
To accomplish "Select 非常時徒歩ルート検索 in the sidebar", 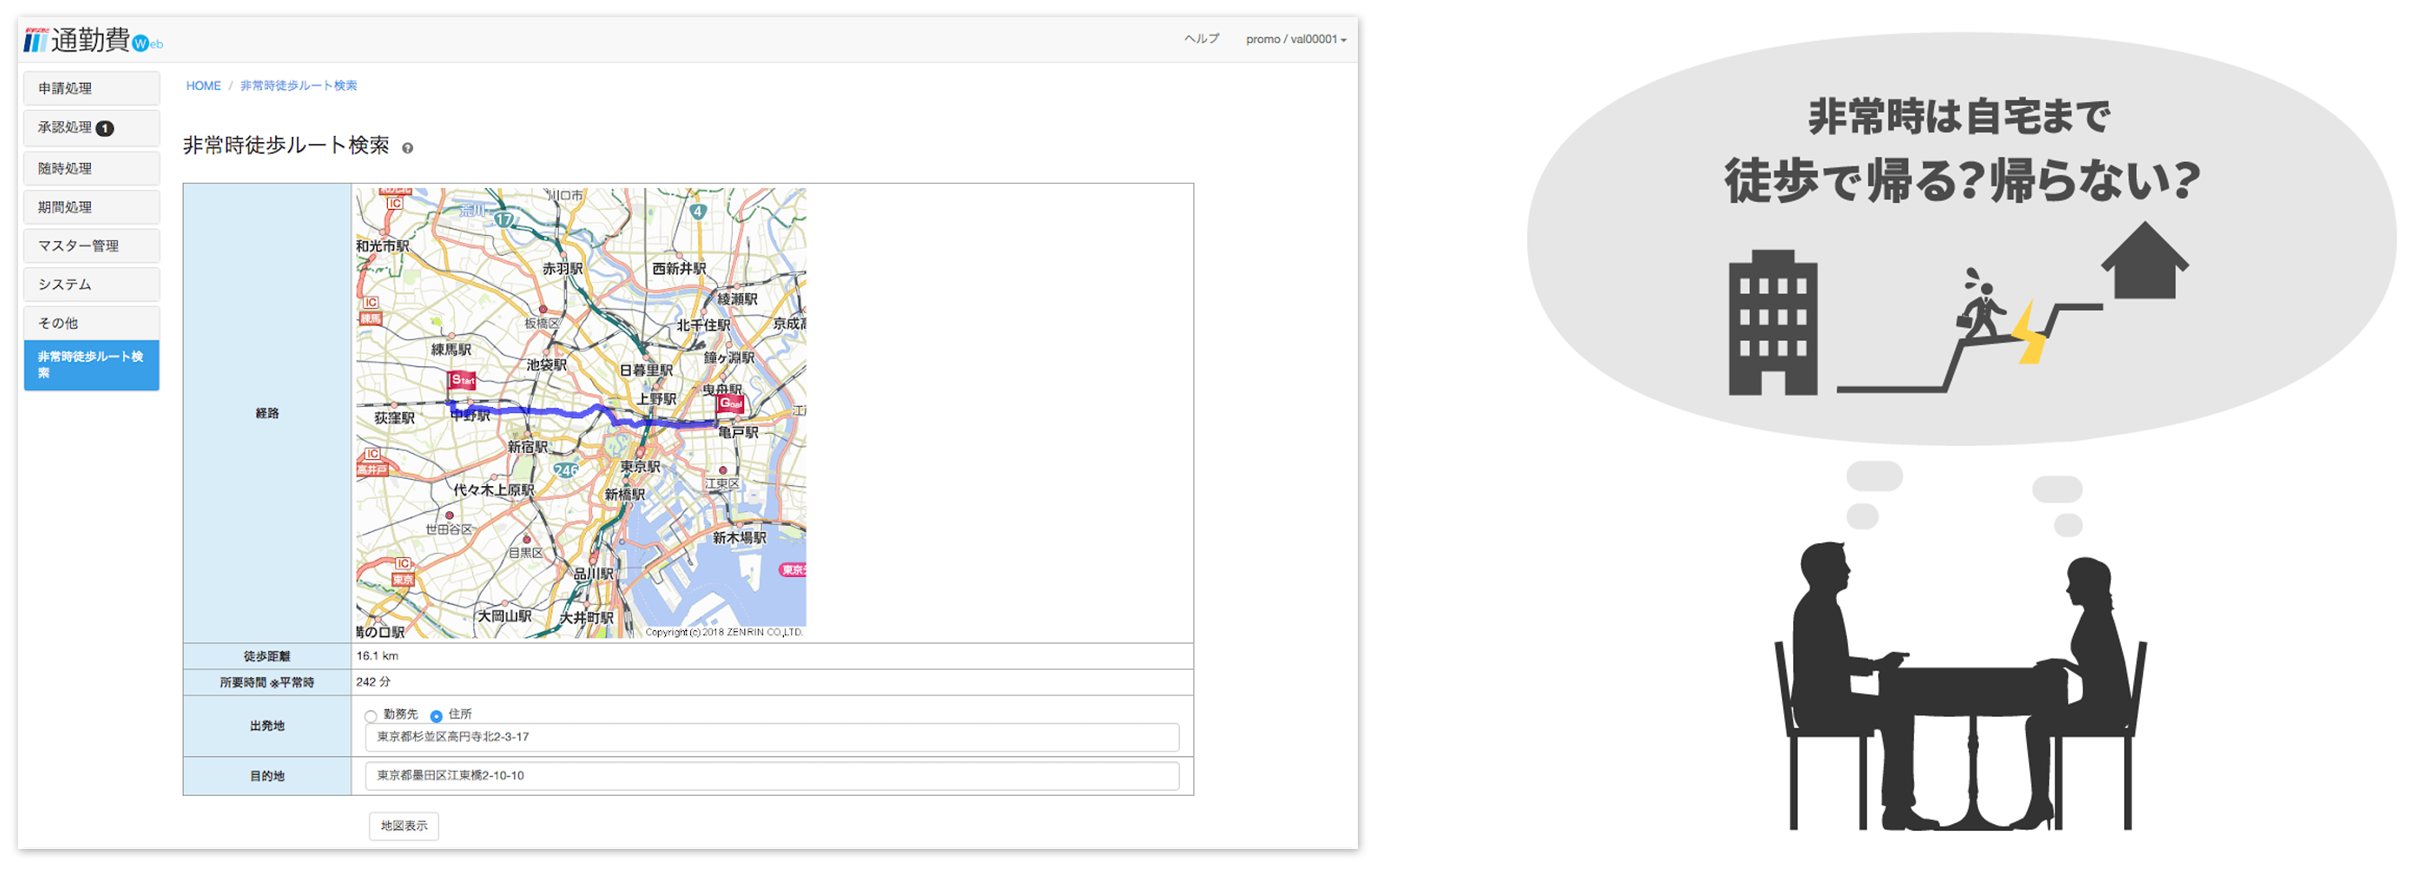I will pos(91,365).
